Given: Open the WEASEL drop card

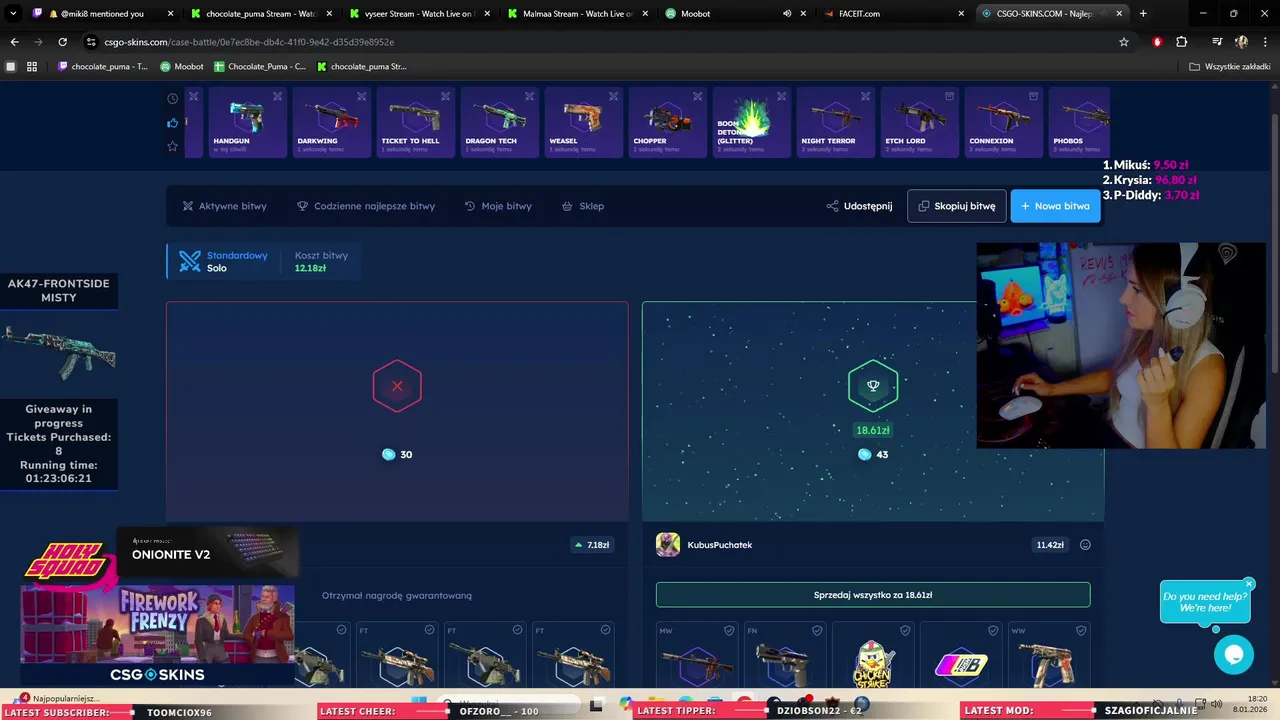Looking at the screenshot, I should click(583, 122).
